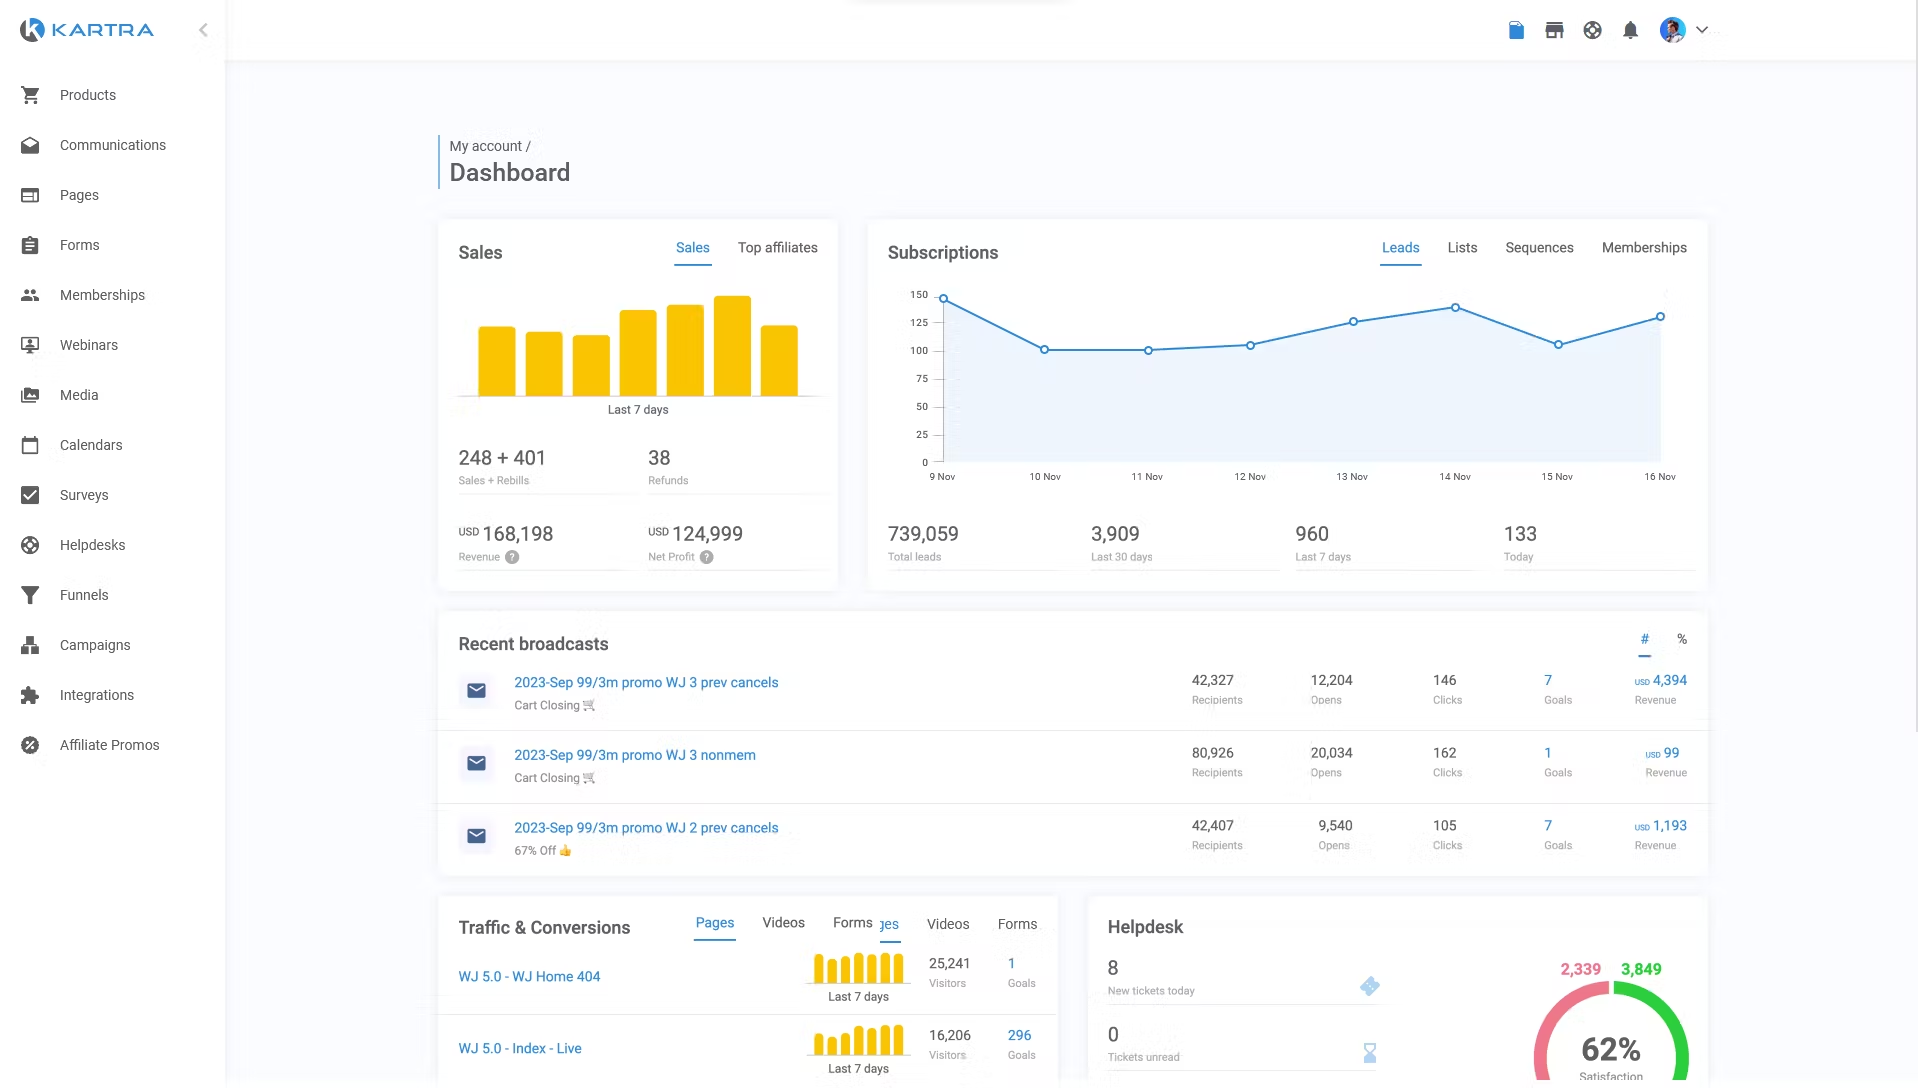Viewport: 1918px width, 1088px height.
Task: Click the Communications envelope icon
Action: tap(30, 145)
